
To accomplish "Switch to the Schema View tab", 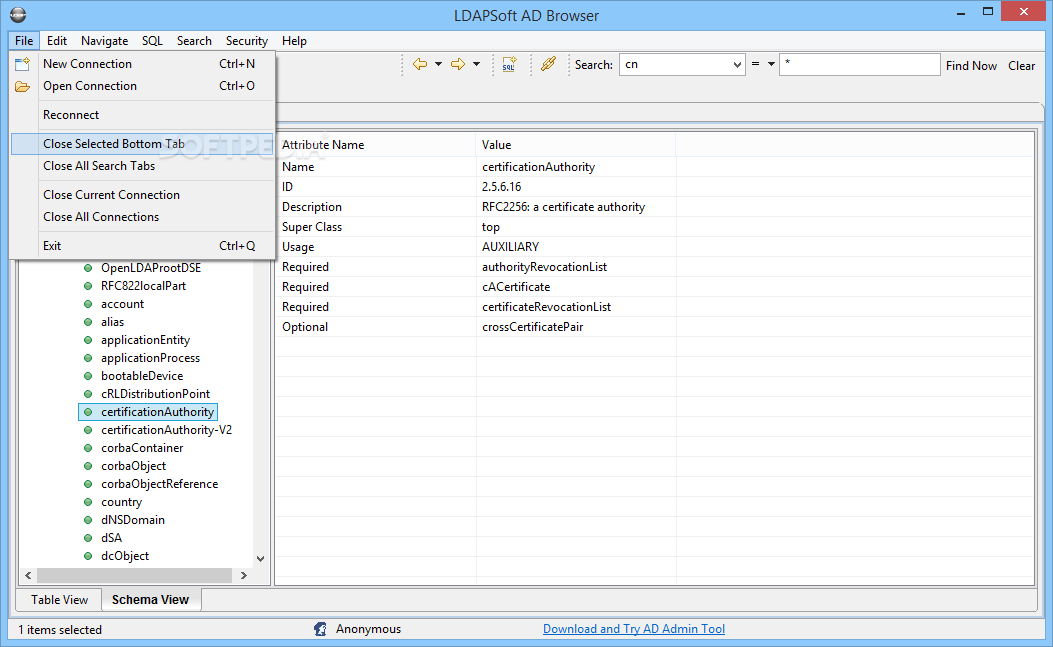I will coord(150,599).
